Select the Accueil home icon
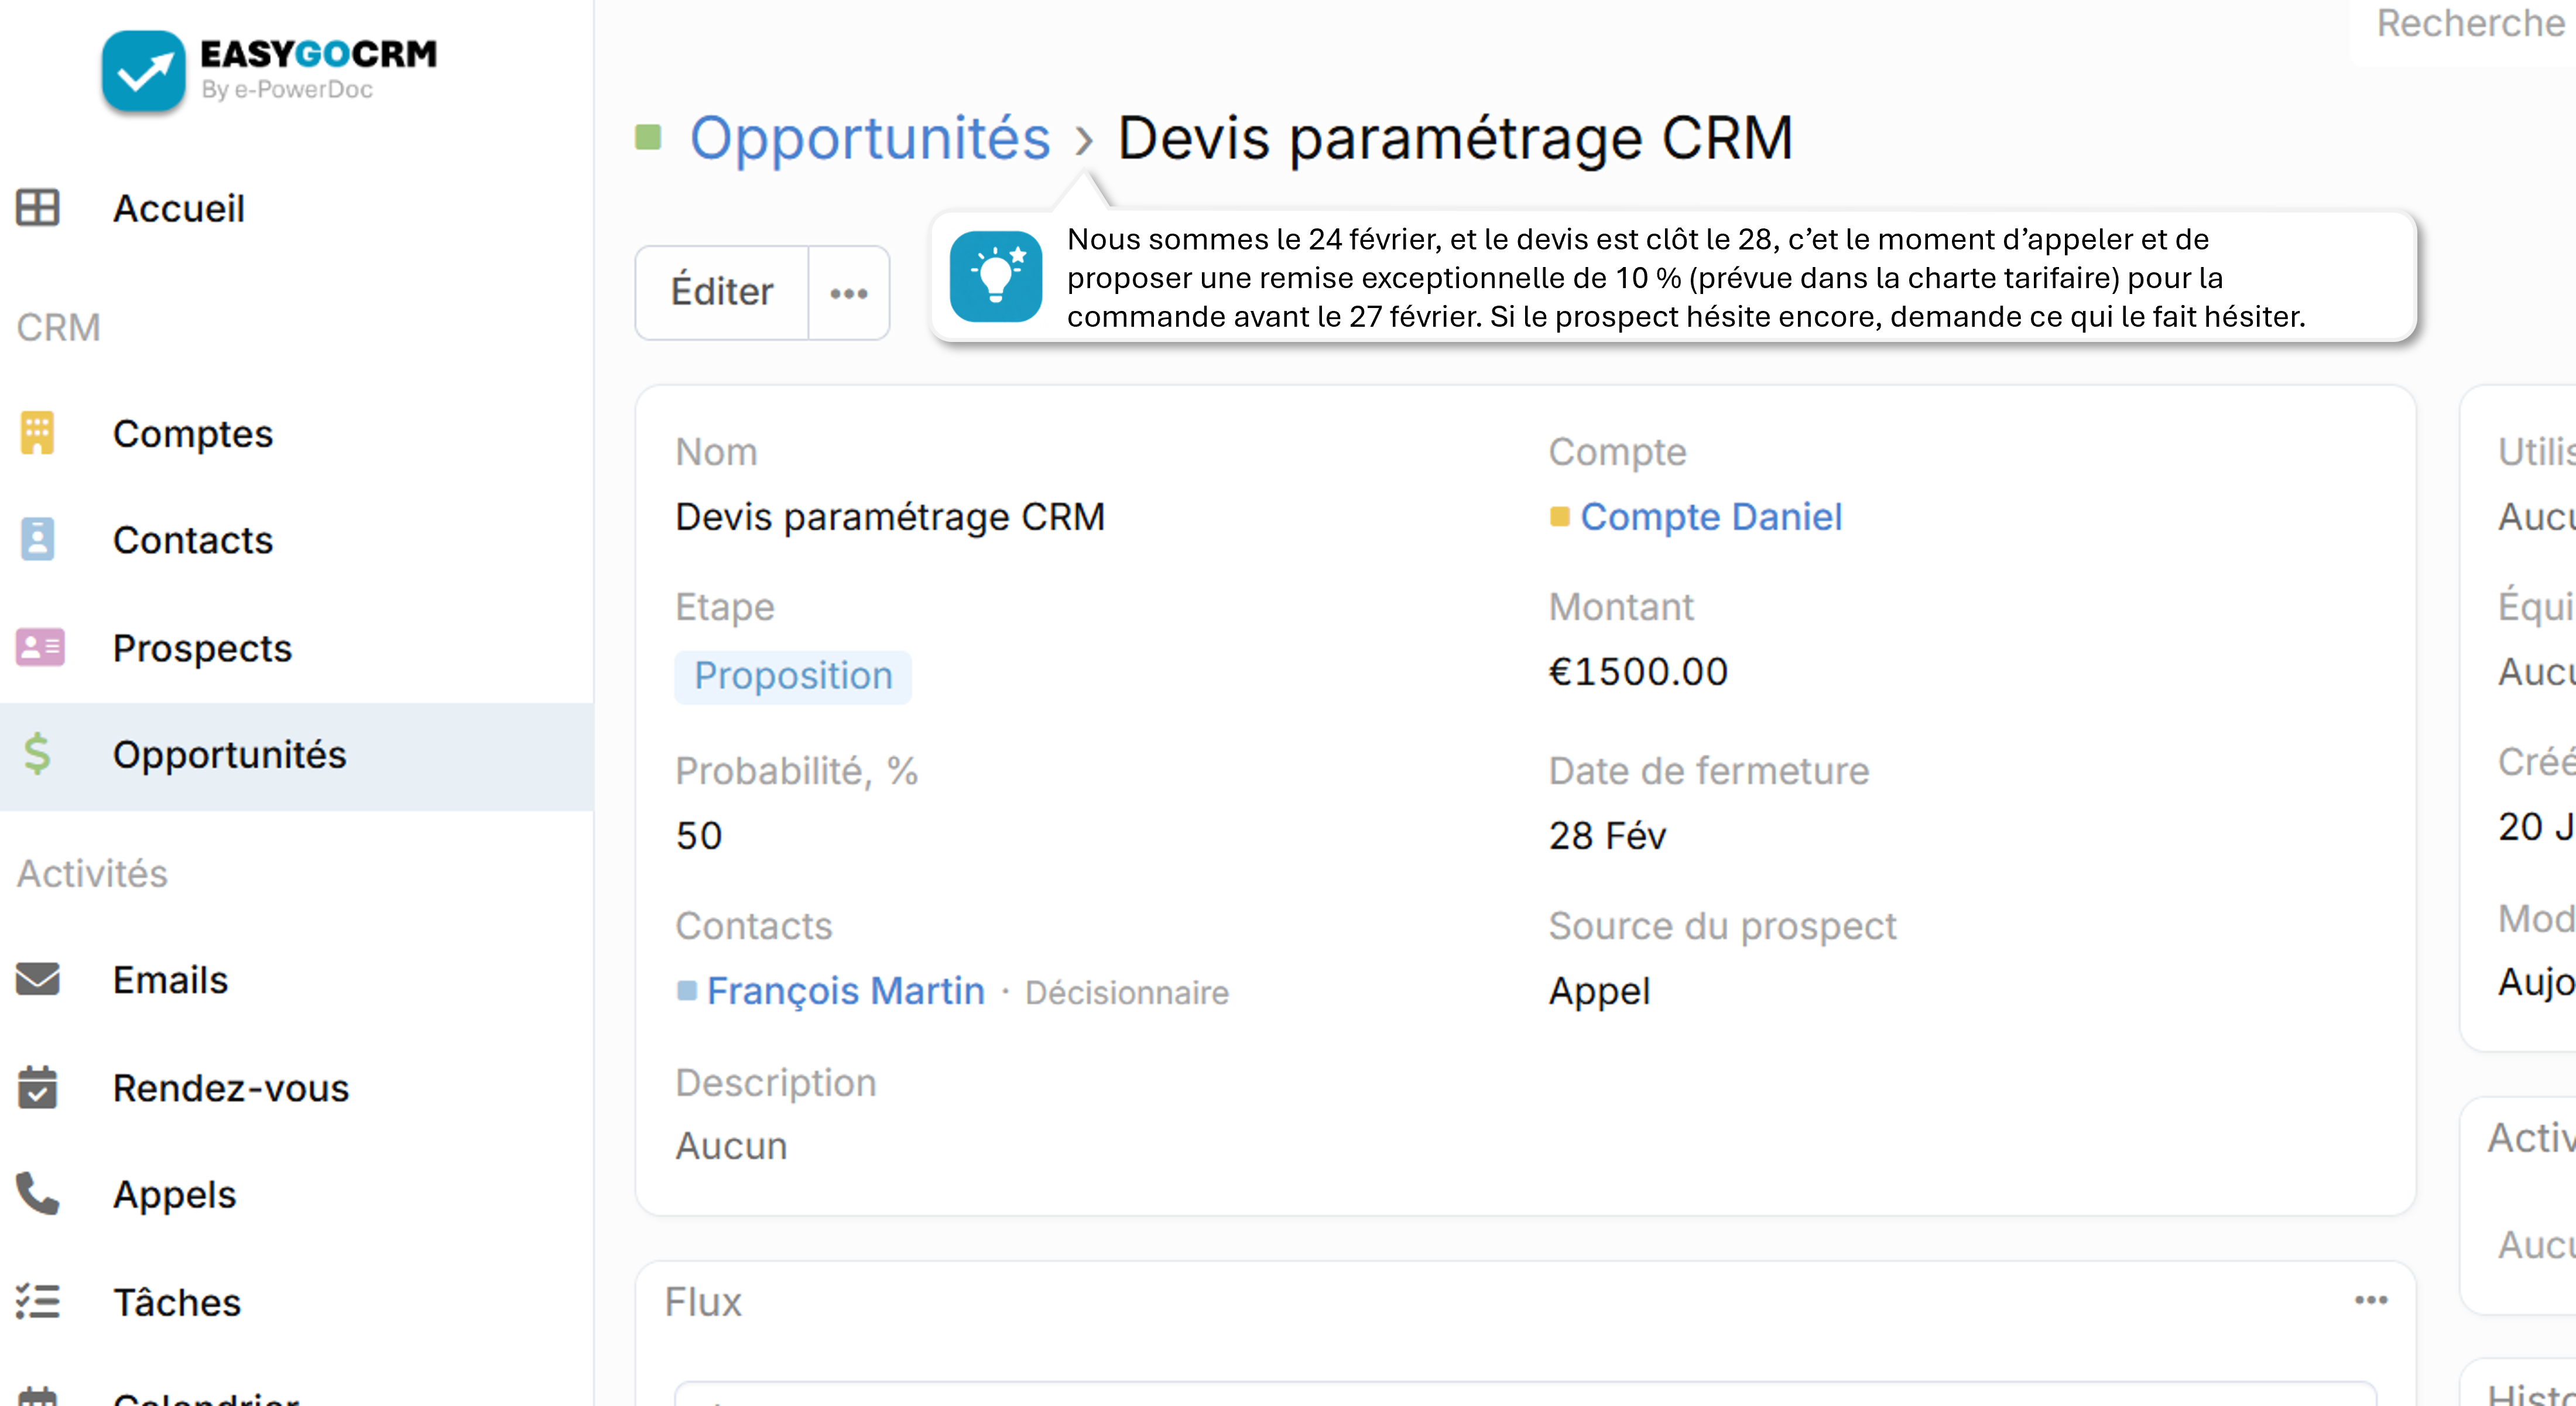The image size is (2576, 1406). (x=37, y=208)
